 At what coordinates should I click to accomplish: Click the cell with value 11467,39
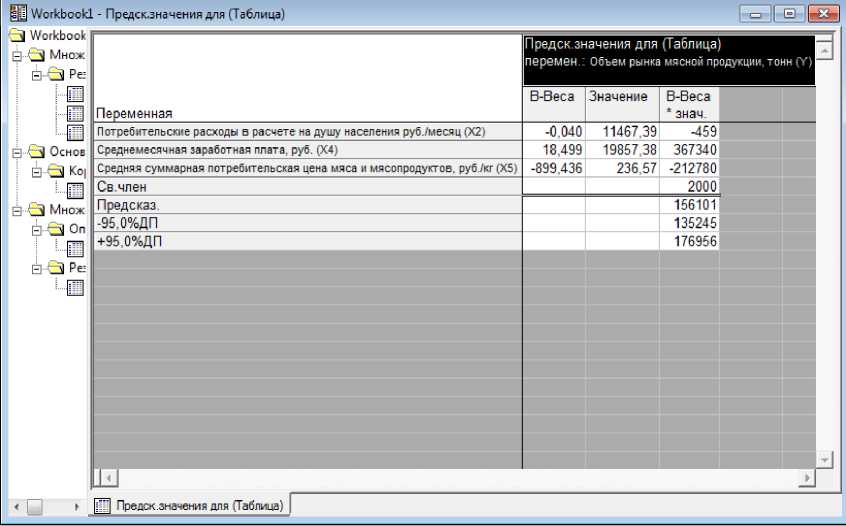tap(622, 132)
